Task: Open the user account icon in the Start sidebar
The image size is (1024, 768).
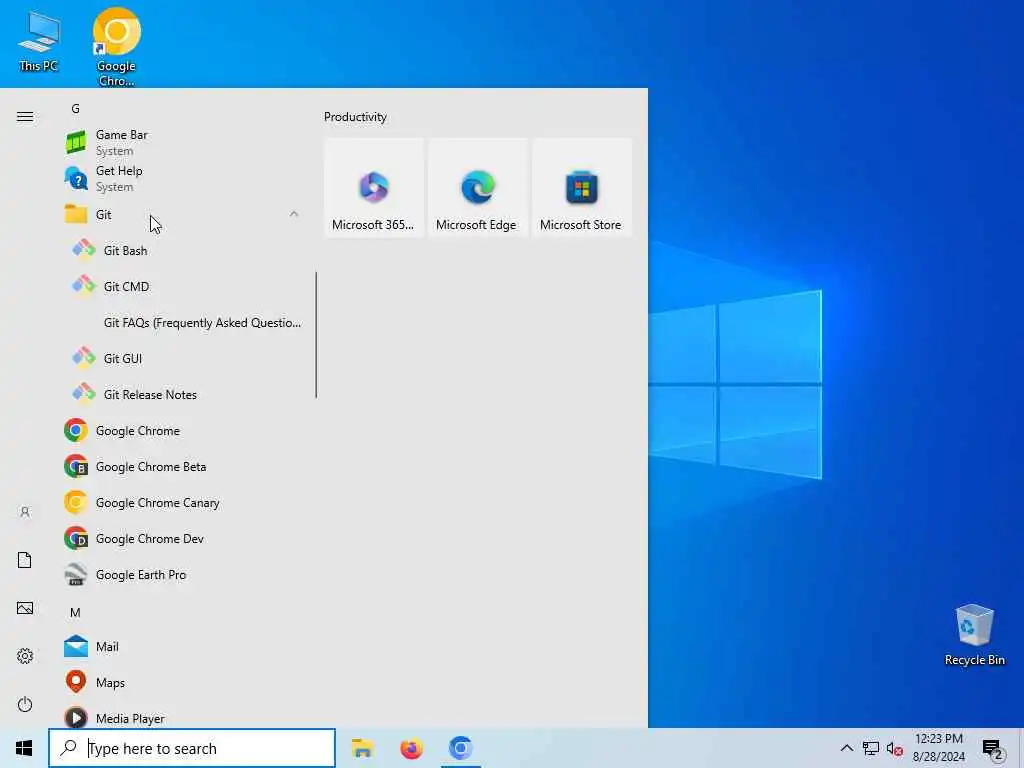Action: click(x=25, y=512)
